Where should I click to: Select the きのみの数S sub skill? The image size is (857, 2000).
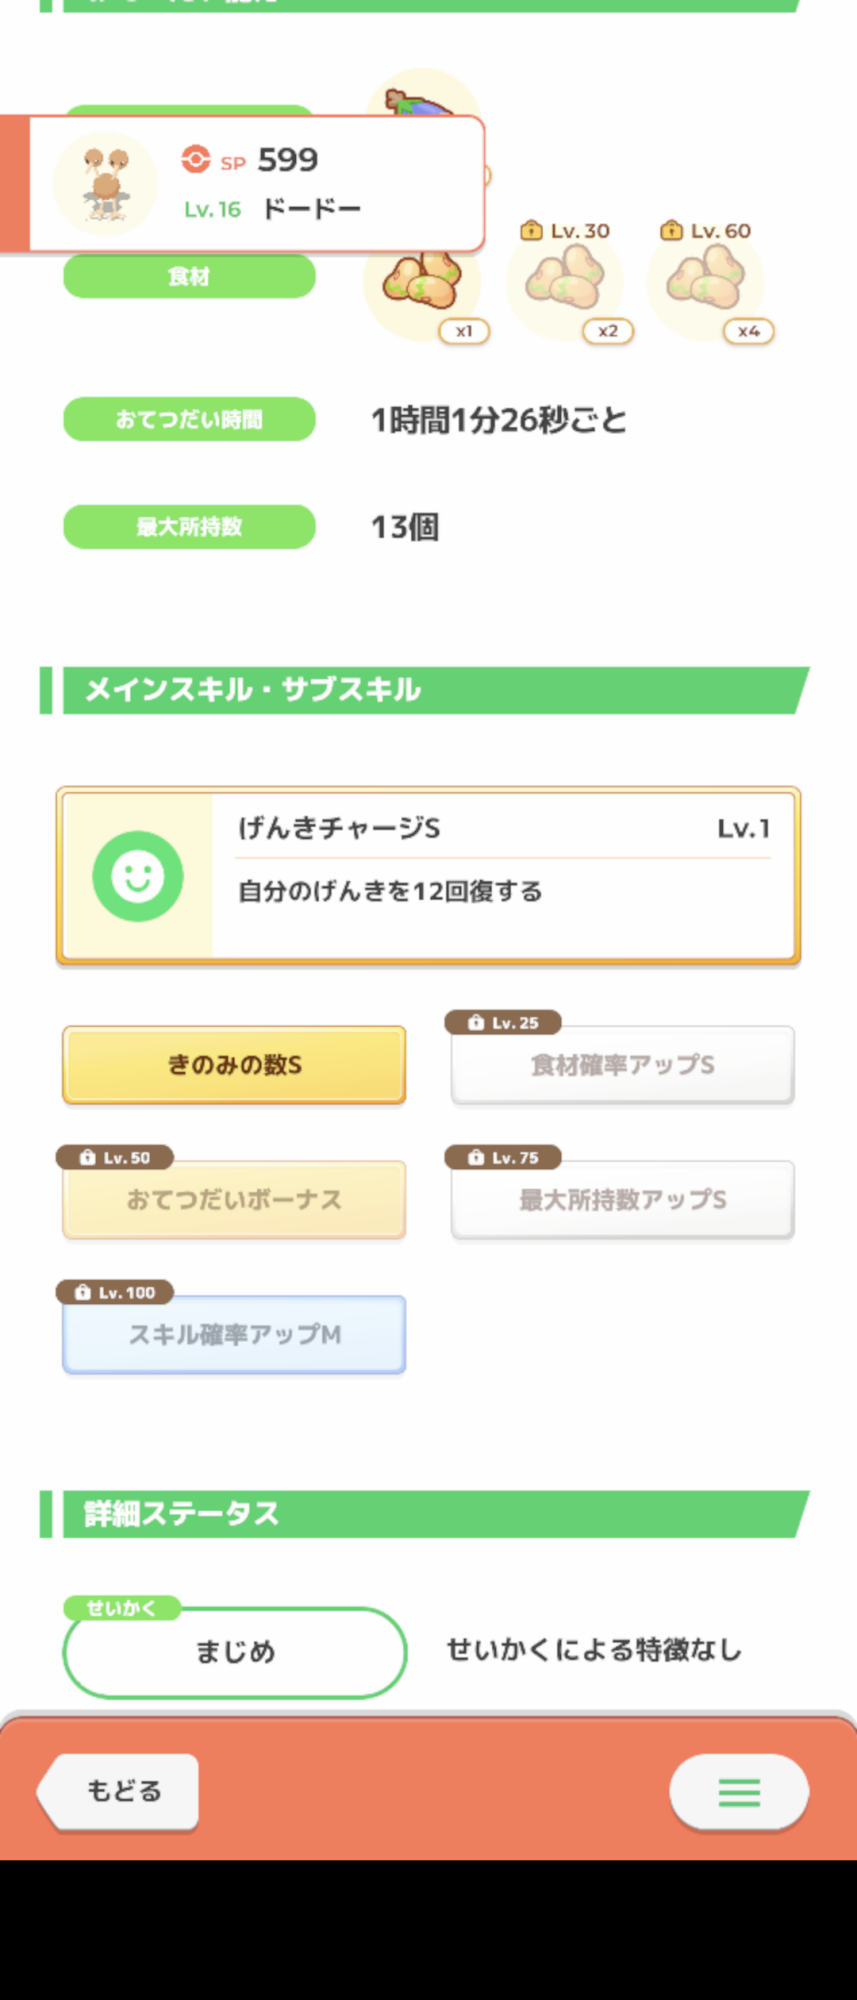(234, 1065)
